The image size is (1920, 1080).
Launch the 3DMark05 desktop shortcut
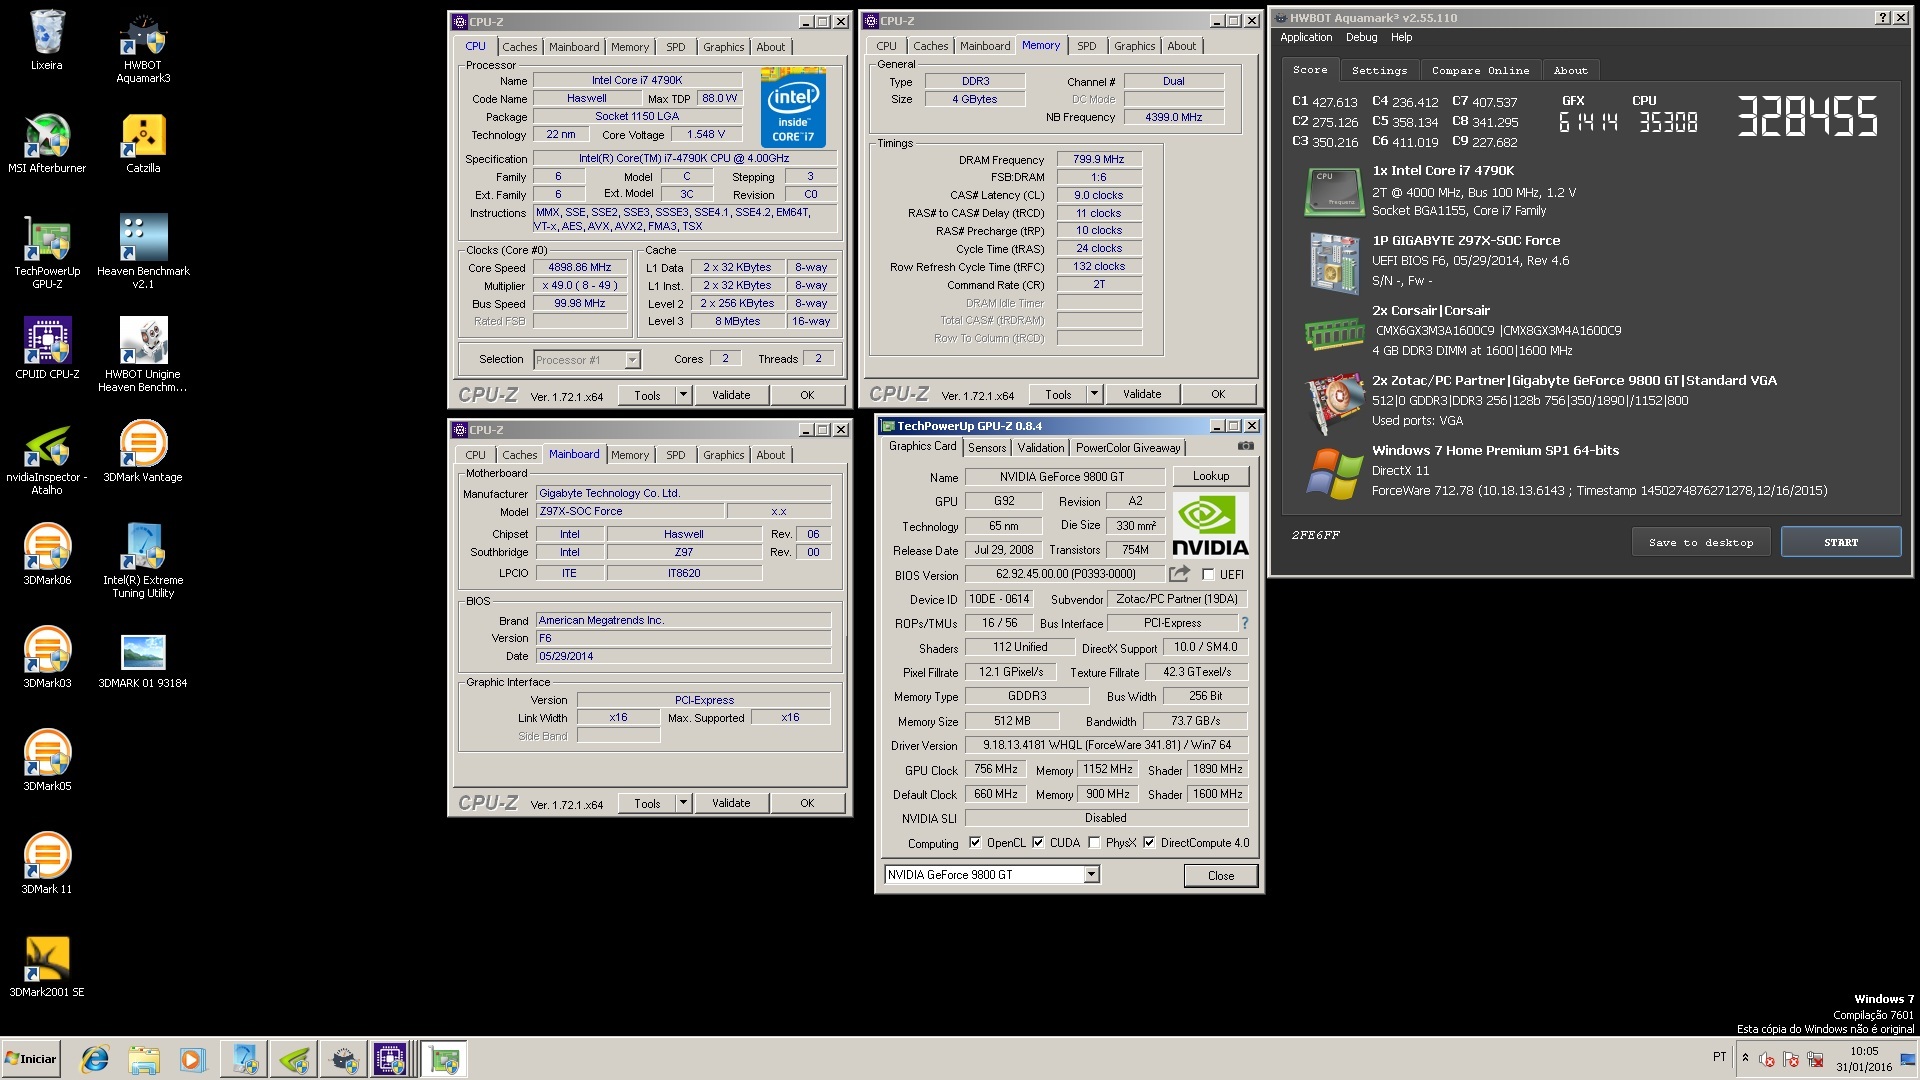47,760
